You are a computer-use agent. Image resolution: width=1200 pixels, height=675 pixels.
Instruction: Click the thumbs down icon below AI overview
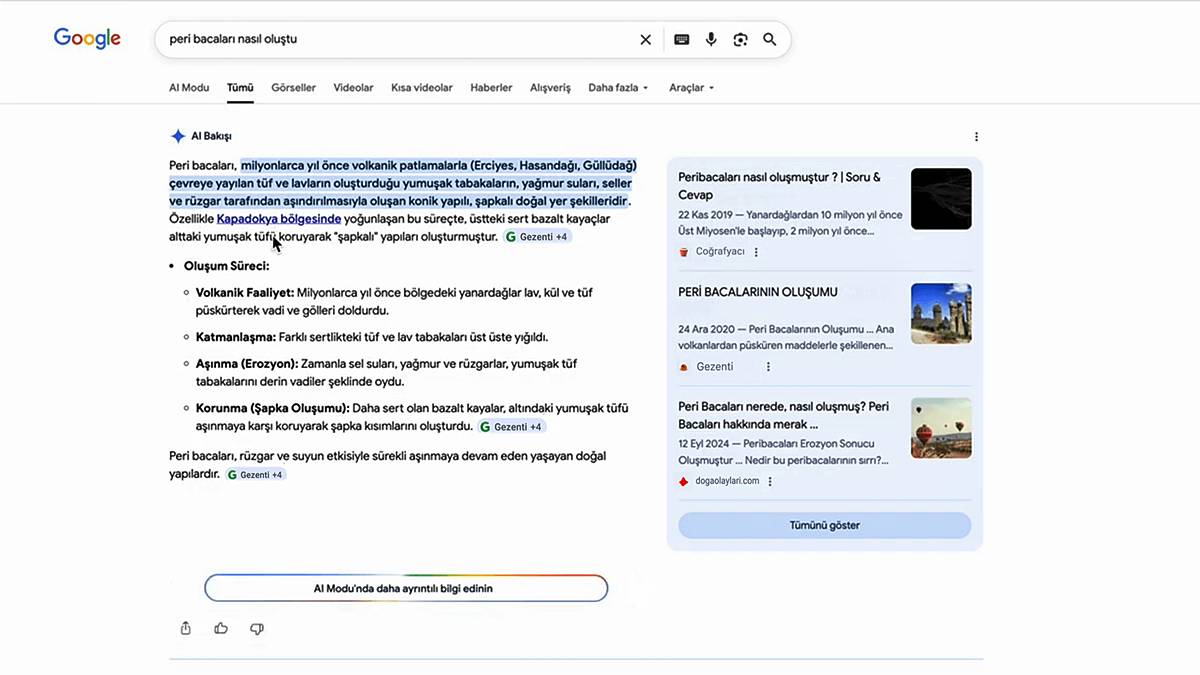click(x=257, y=628)
